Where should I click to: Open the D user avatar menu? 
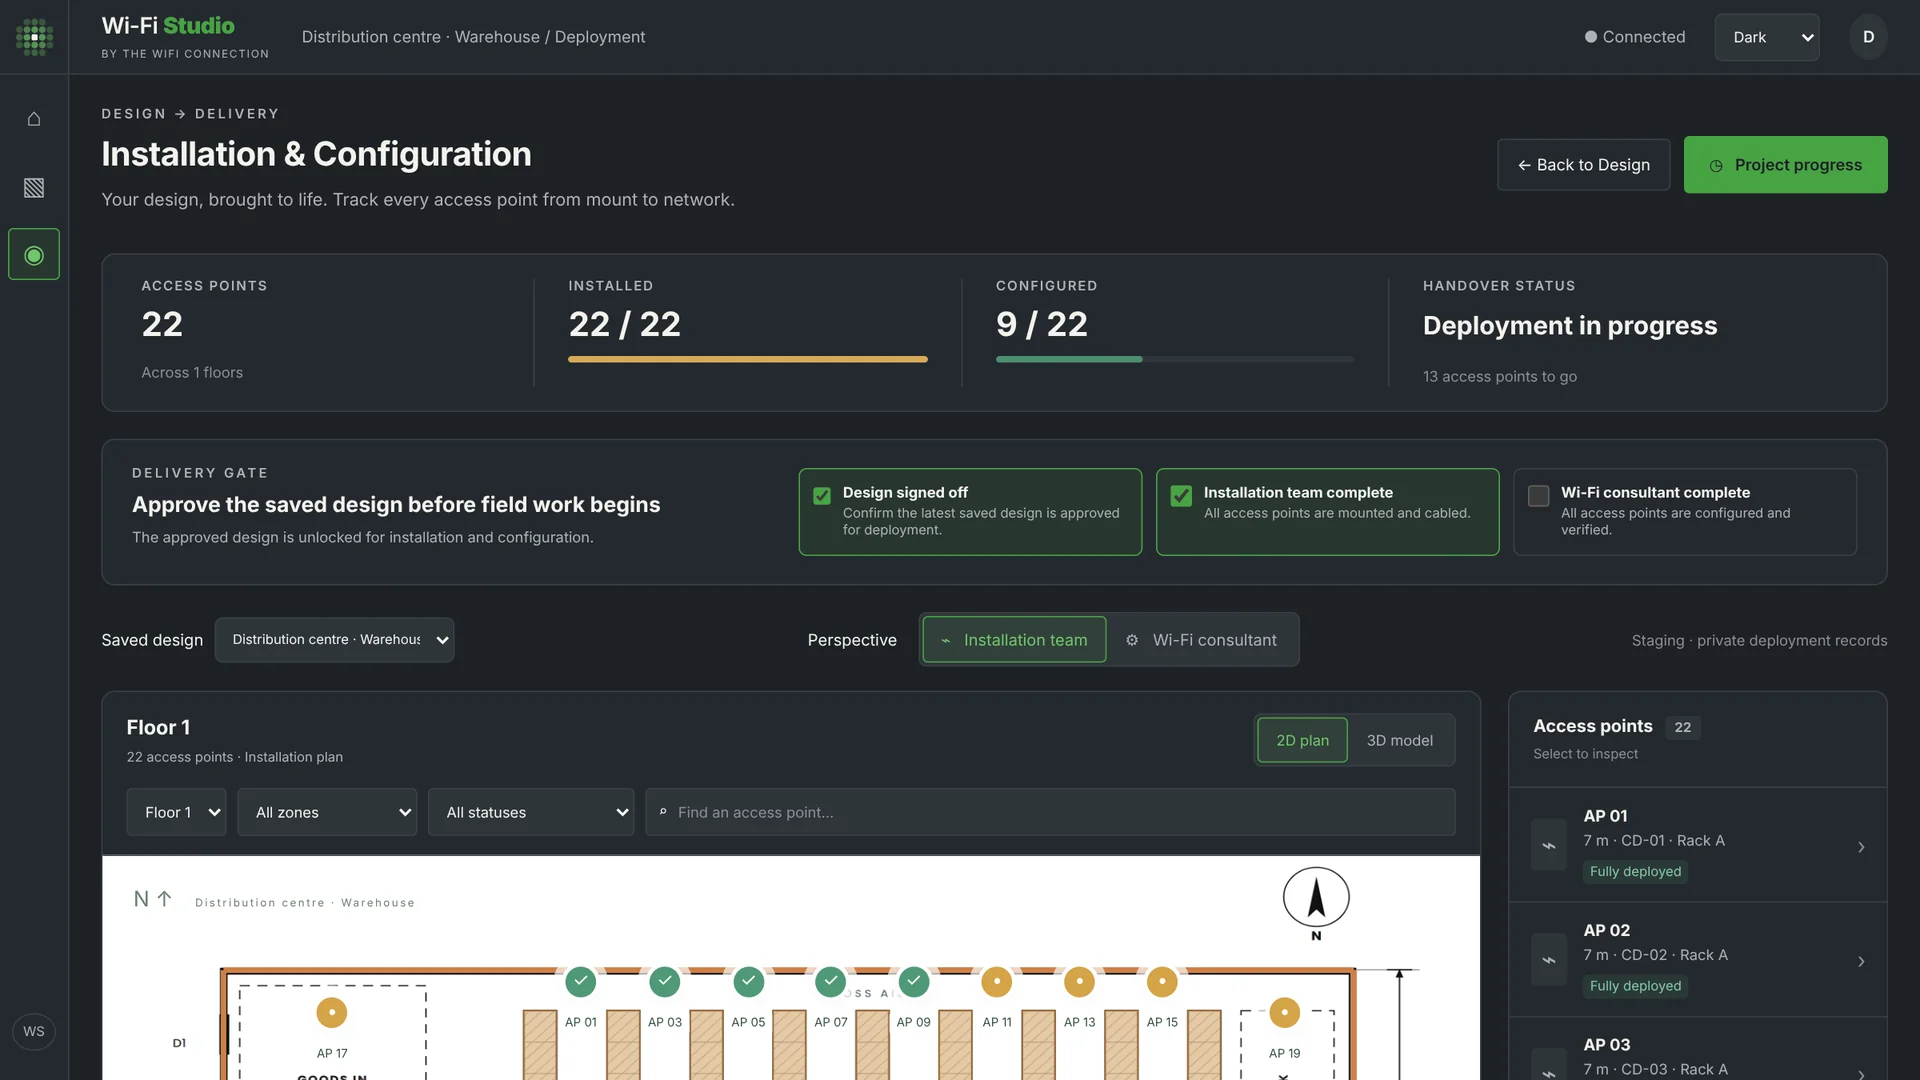click(x=1868, y=37)
